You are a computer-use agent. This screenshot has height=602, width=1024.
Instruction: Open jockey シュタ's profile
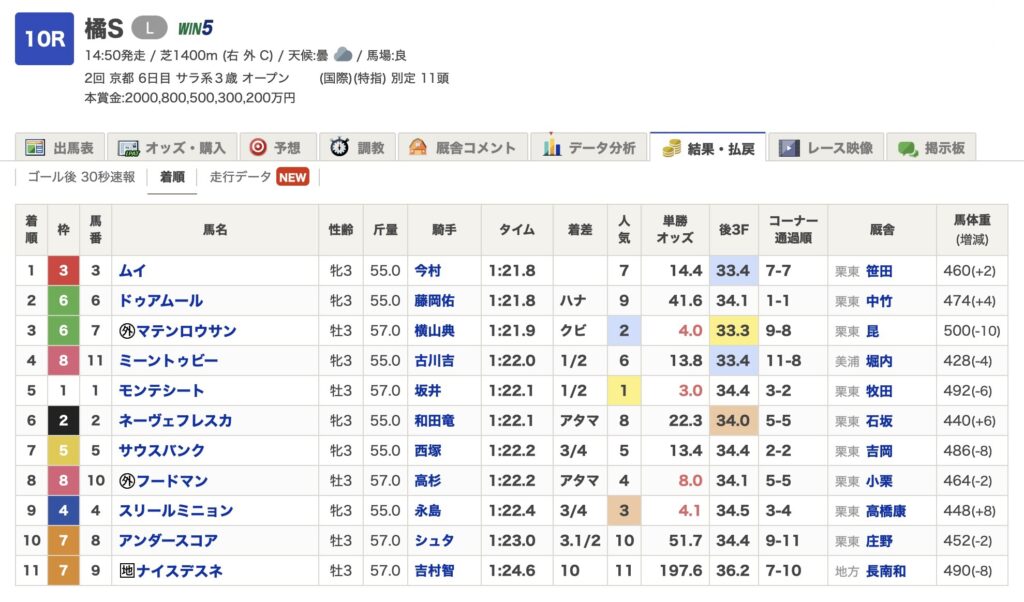coord(434,541)
